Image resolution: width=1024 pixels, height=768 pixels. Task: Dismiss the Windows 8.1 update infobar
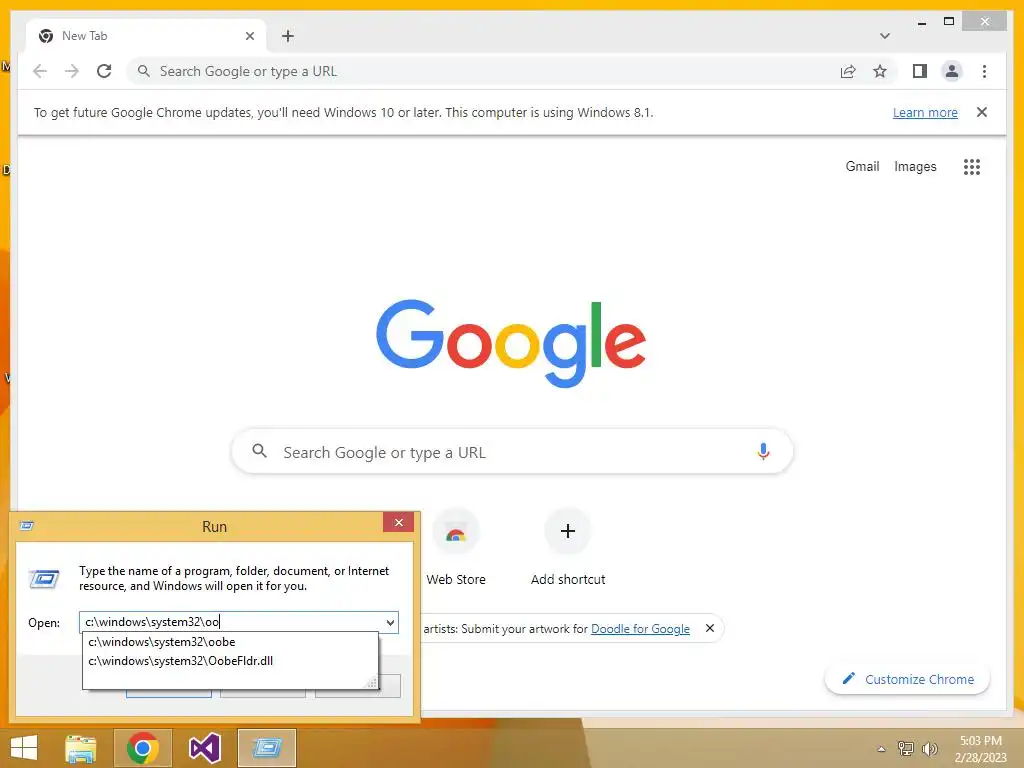[982, 112]
